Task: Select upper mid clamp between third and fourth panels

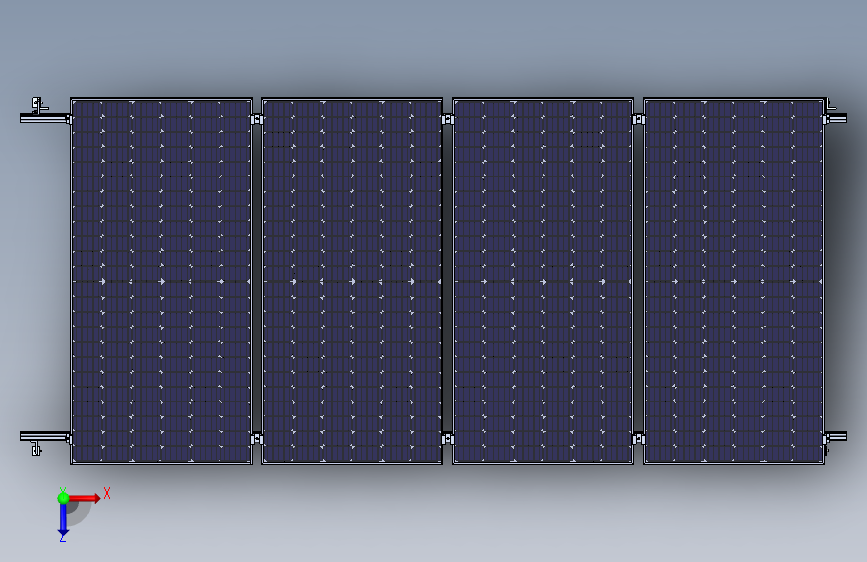Action: 639,119
